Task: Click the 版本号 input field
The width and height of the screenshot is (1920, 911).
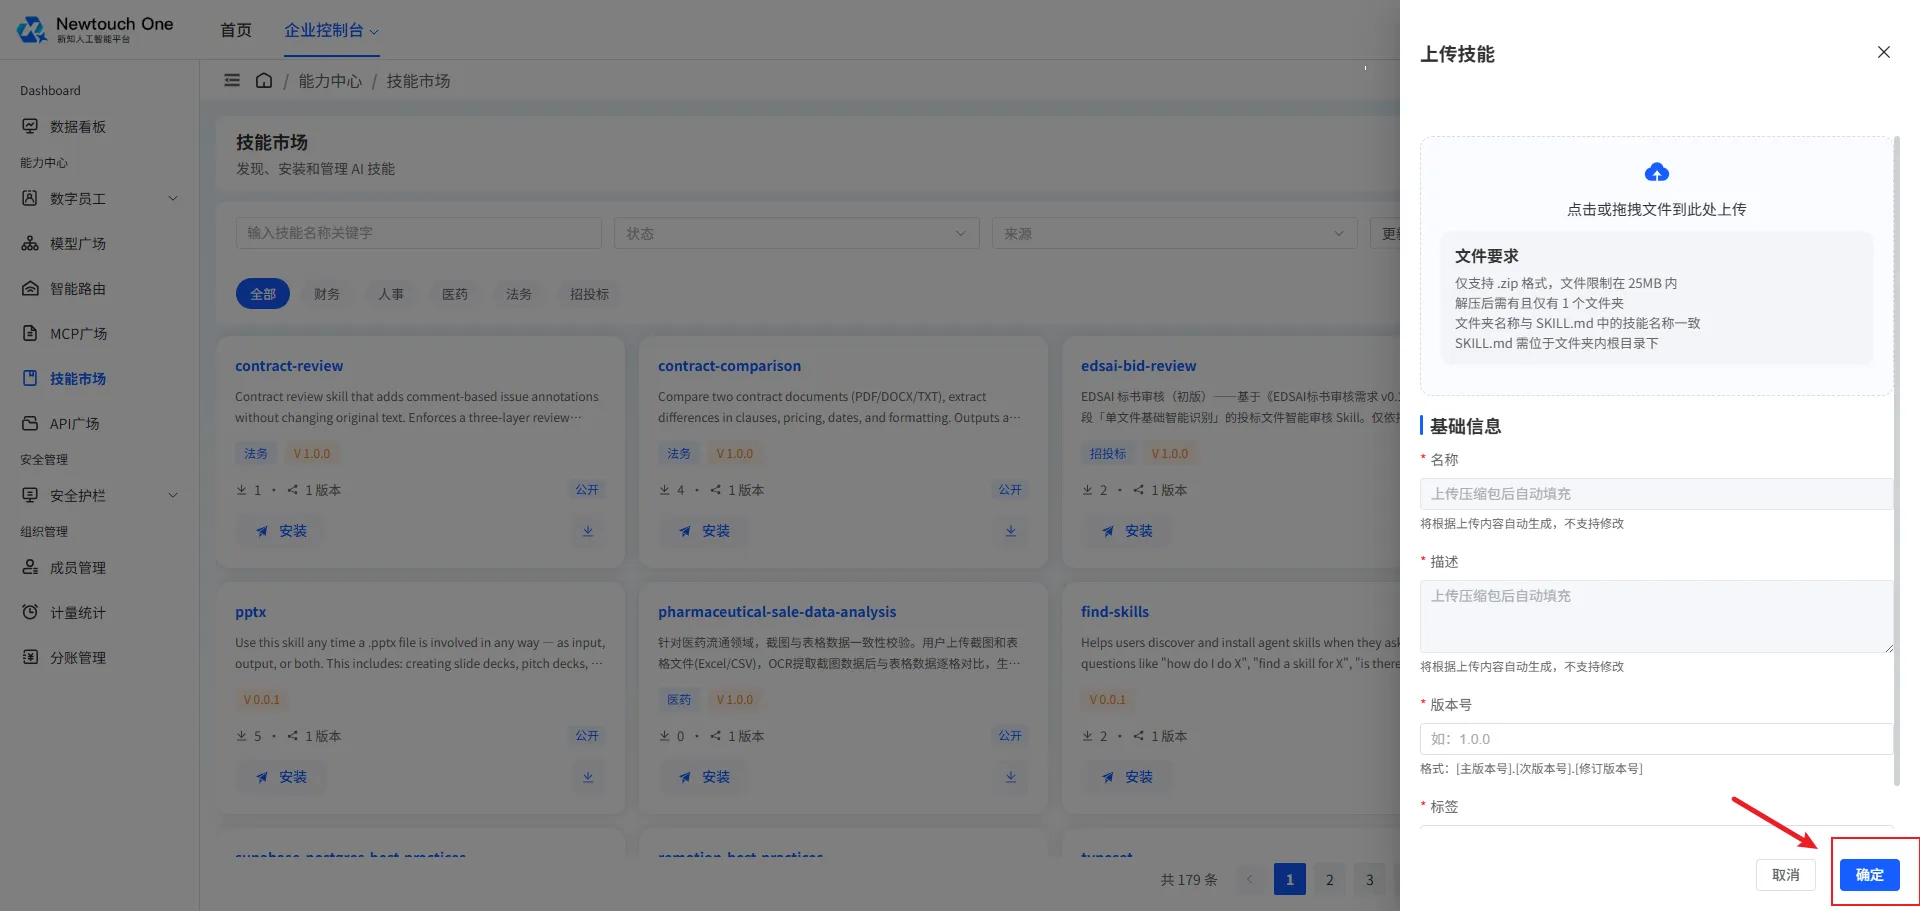Action: coord(1656,739)
